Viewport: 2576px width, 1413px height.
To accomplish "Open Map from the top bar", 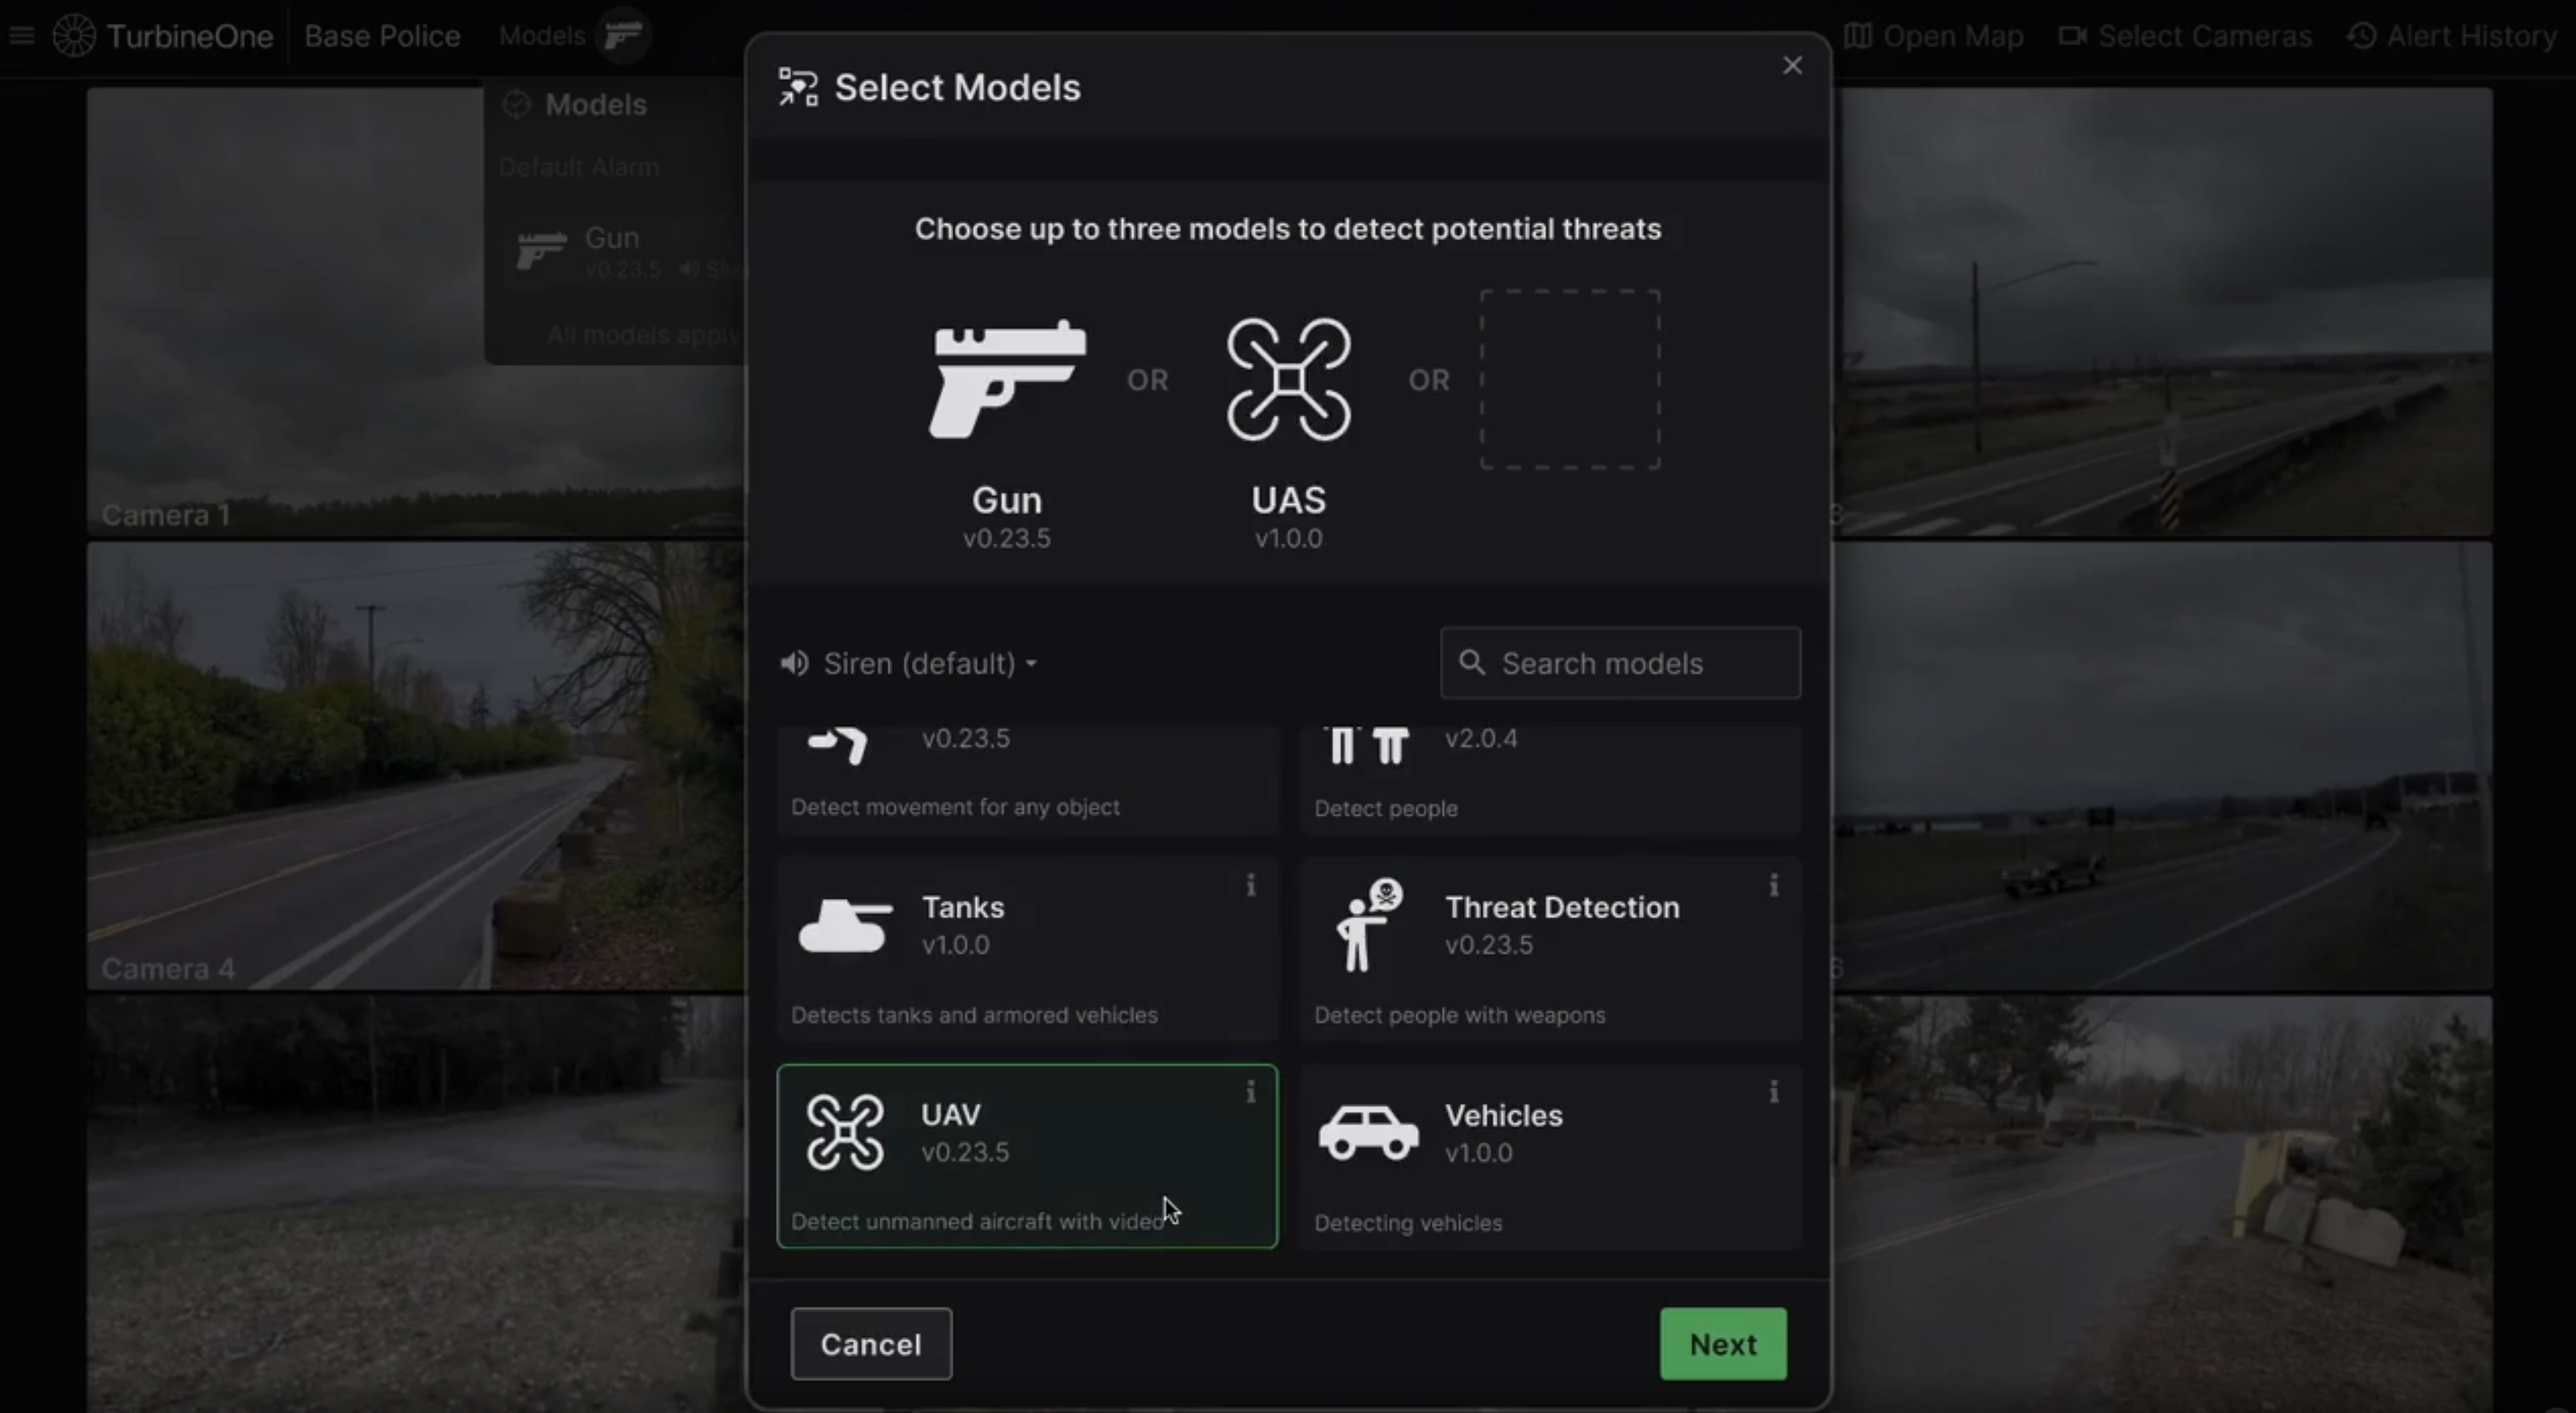I will 1933,37.
